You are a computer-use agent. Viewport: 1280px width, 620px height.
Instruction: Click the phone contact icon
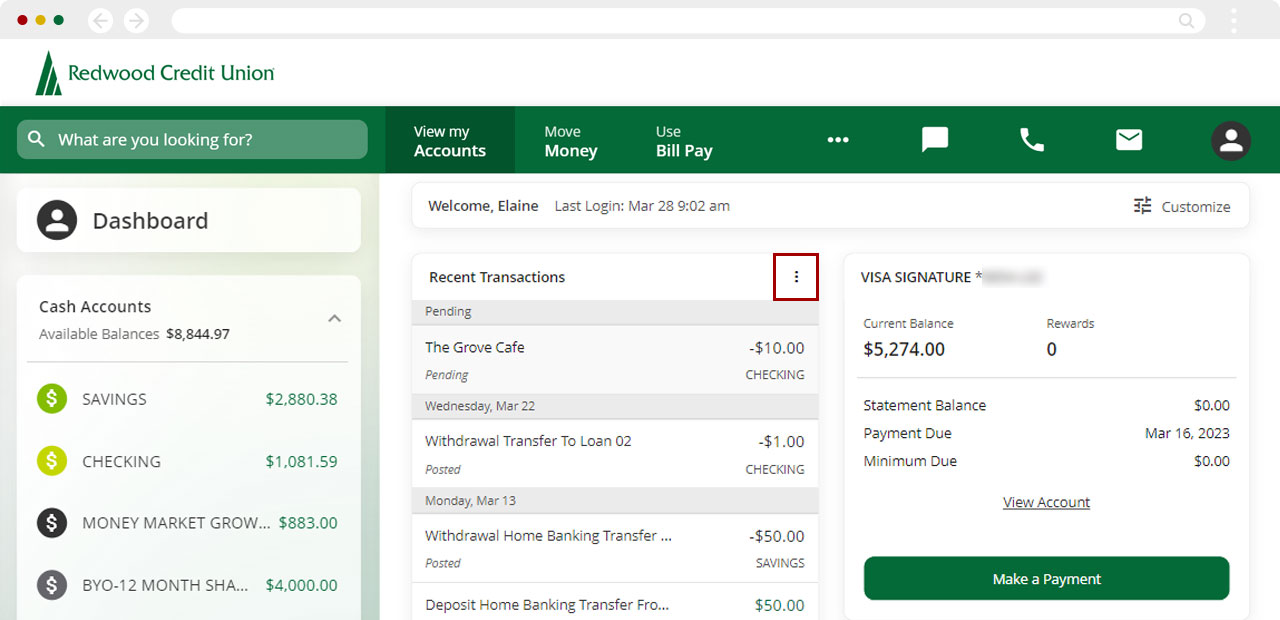(x=1032, y=140)
